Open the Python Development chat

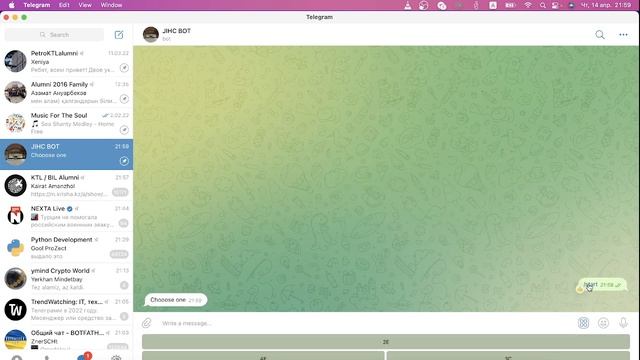pos(67,247)
